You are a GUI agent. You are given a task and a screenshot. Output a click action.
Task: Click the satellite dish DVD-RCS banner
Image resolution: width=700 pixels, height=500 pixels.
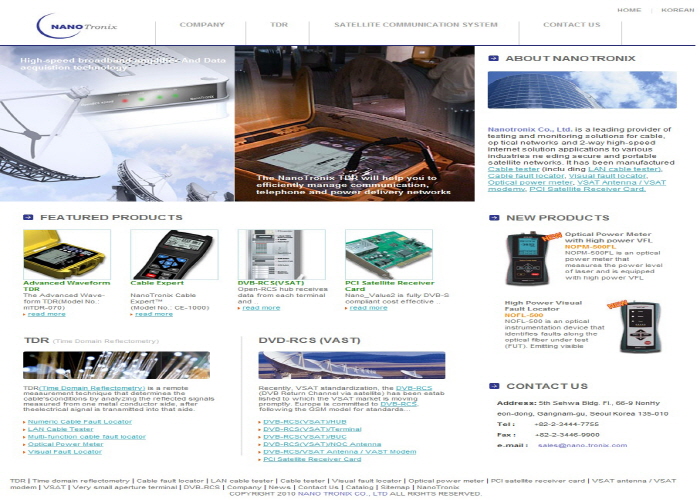[x=352, y=365]
